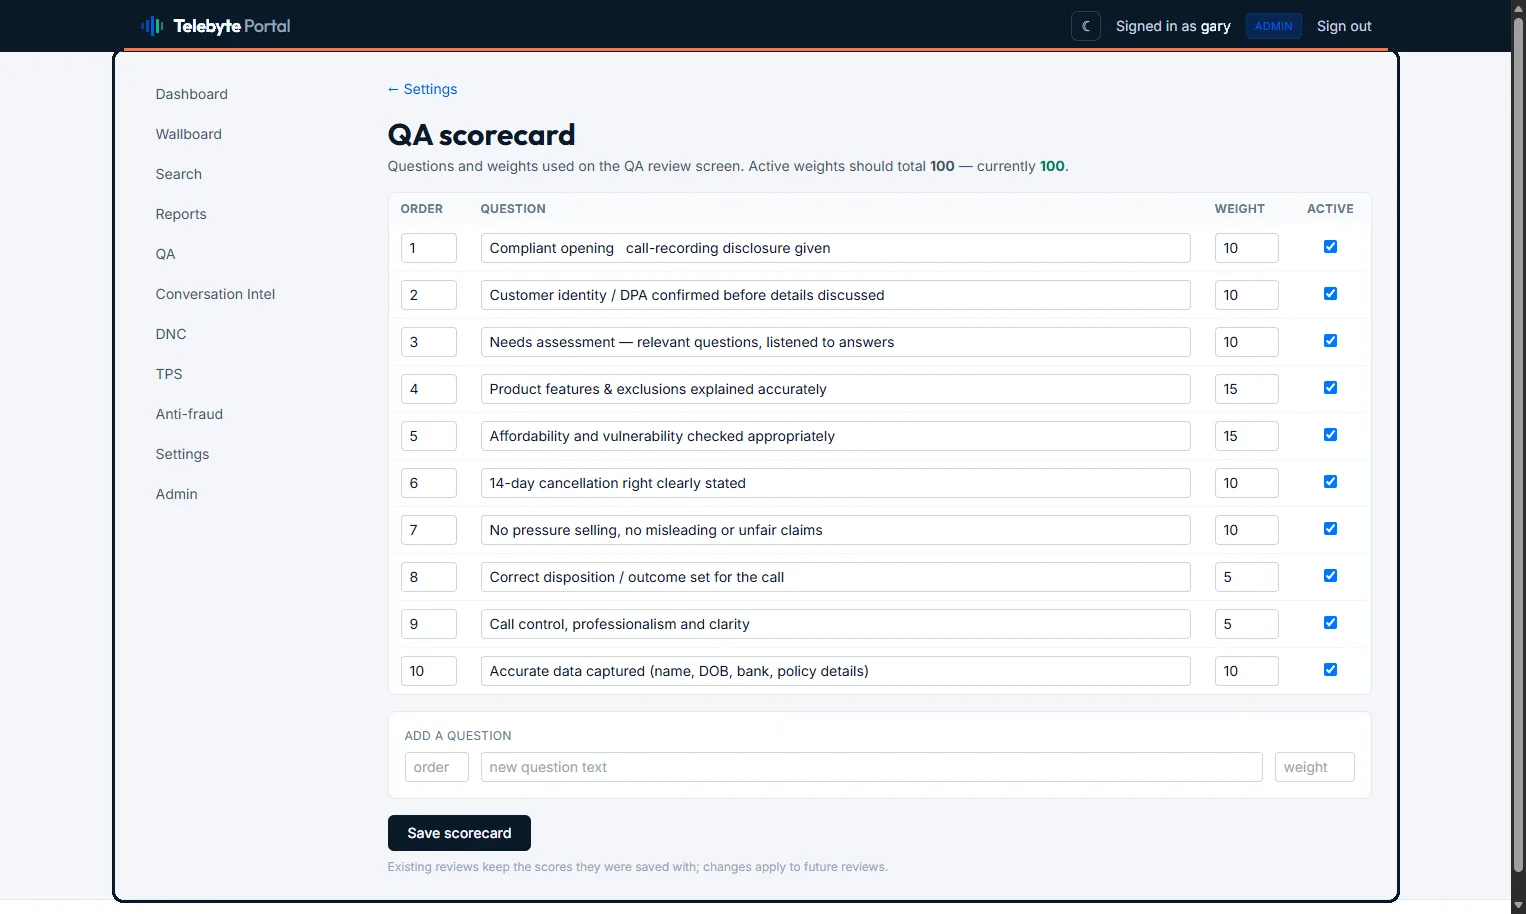Click Sign out link

tap(1344, 26)
